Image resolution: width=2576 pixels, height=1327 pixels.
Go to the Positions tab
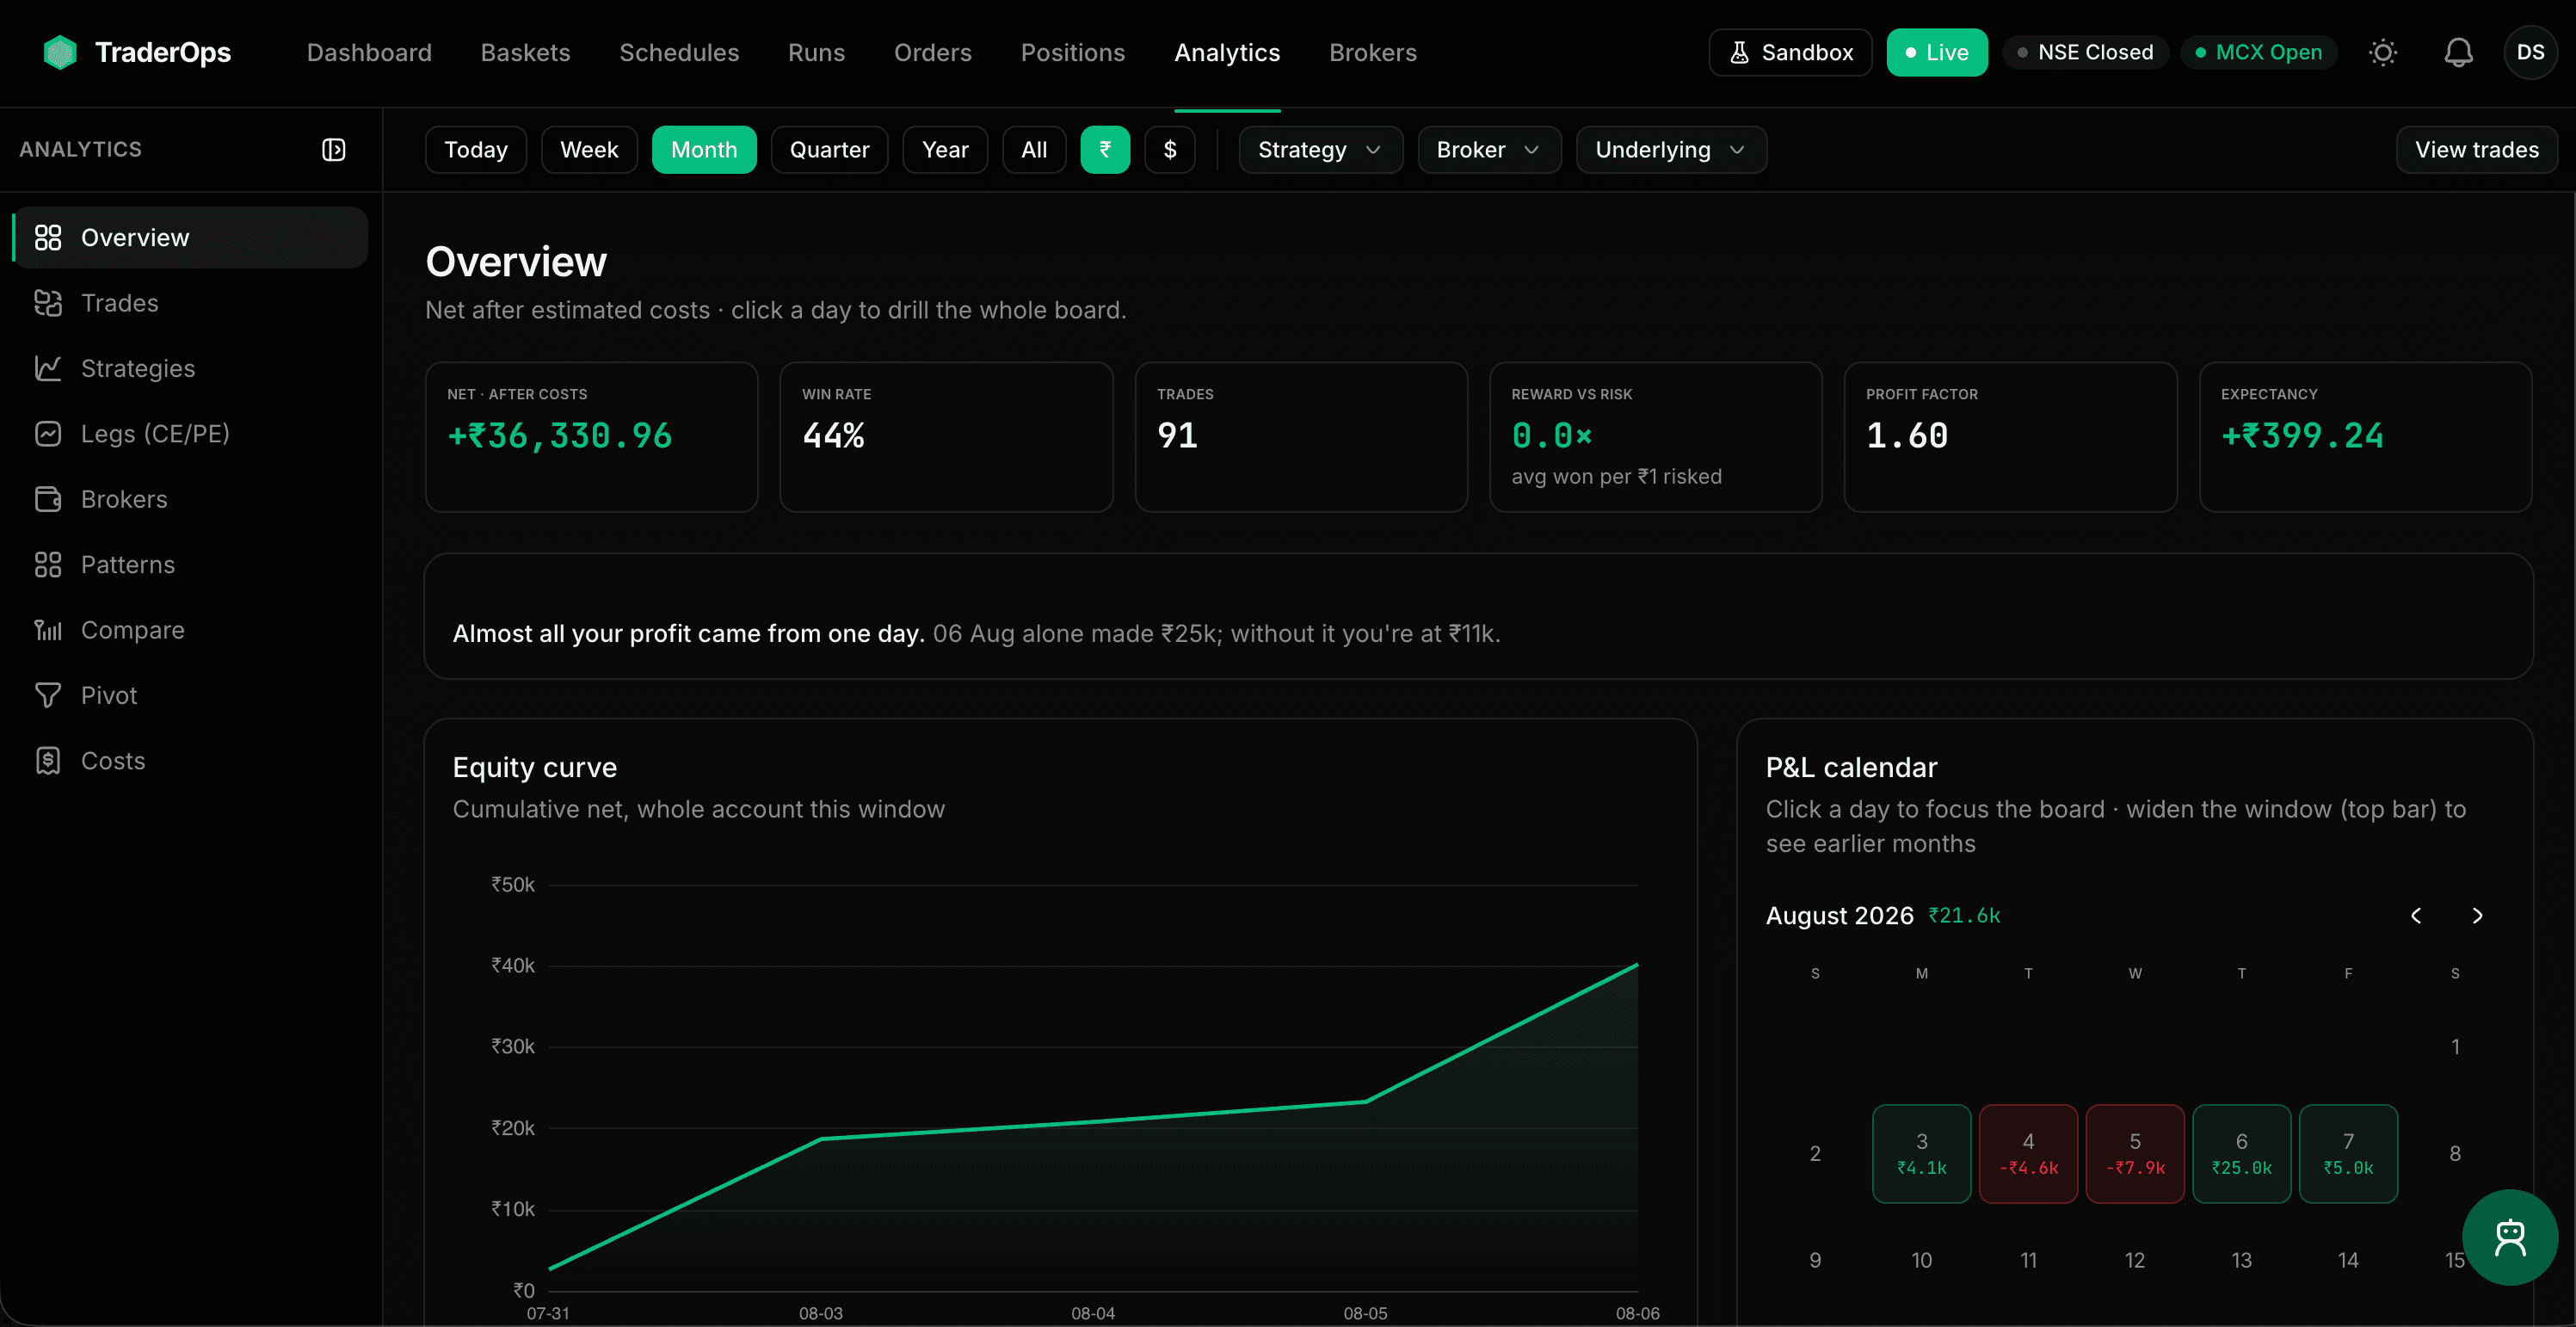1072,52
